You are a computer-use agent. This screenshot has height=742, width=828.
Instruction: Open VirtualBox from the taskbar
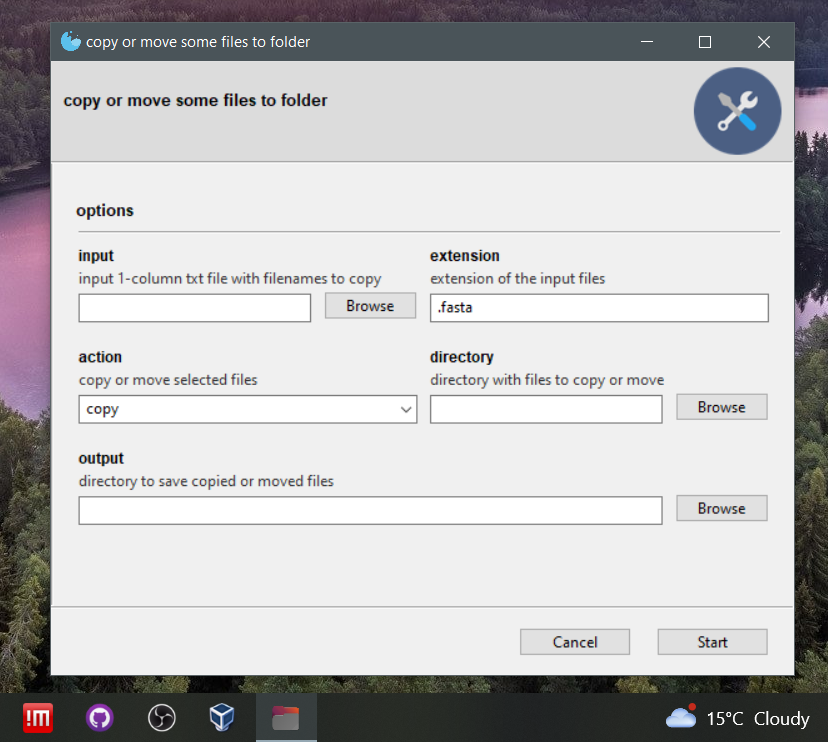coord(222,717)
